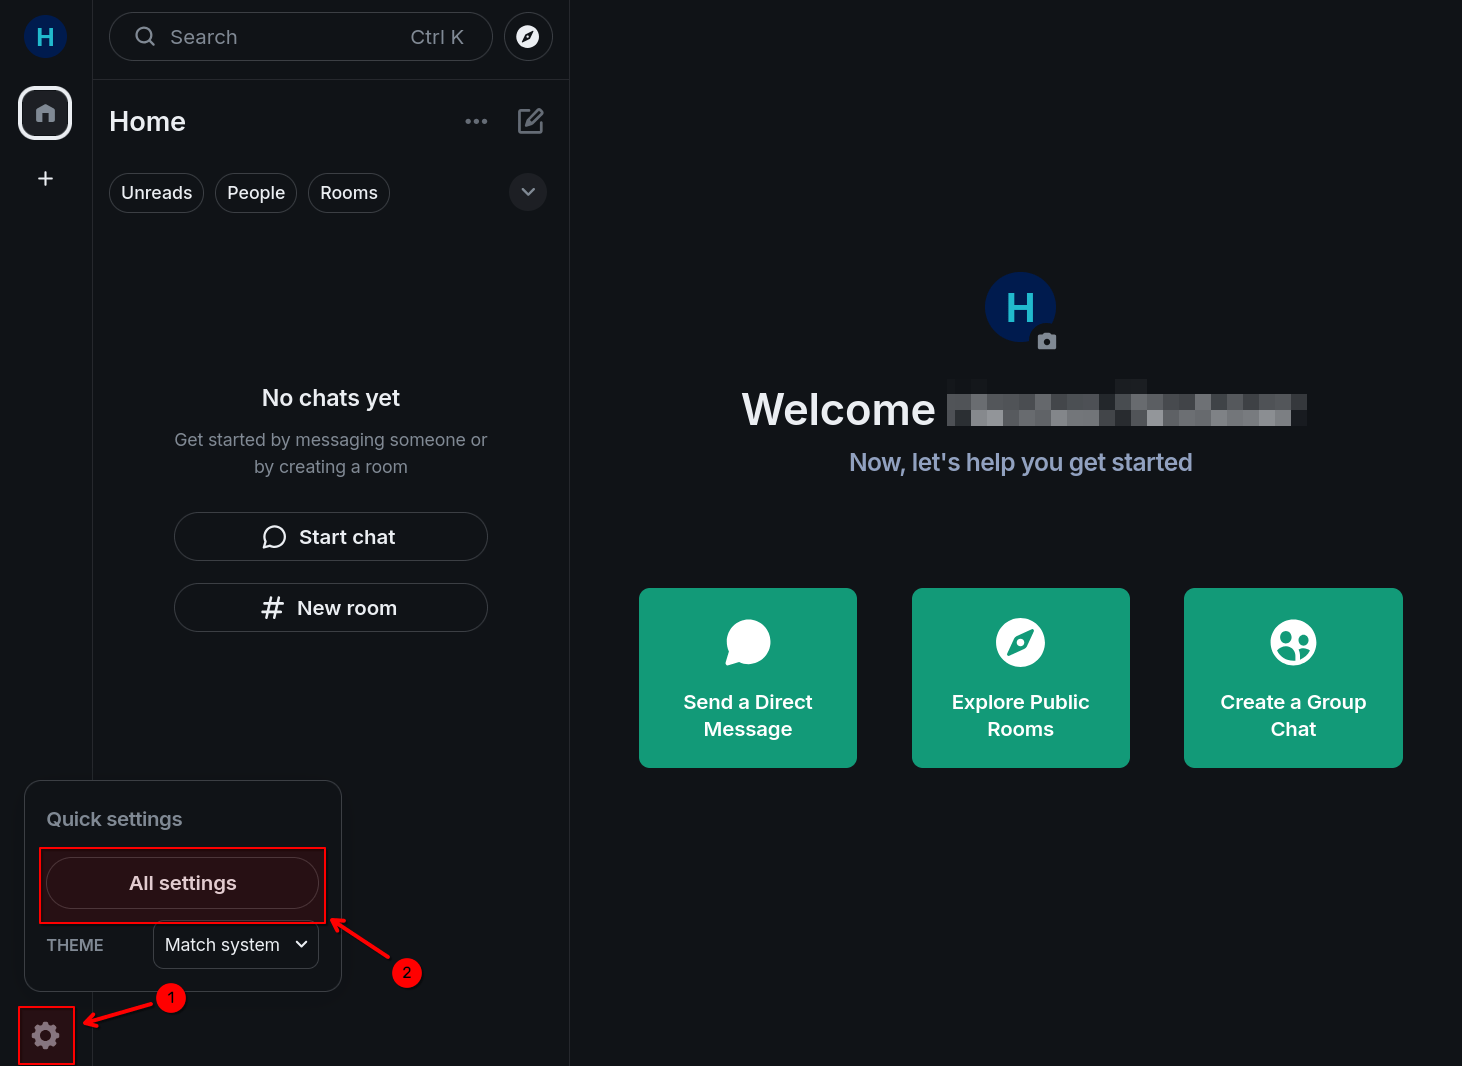Create a space with the plus icon
The image size is (1462, 1066).
tap(44, 178)
